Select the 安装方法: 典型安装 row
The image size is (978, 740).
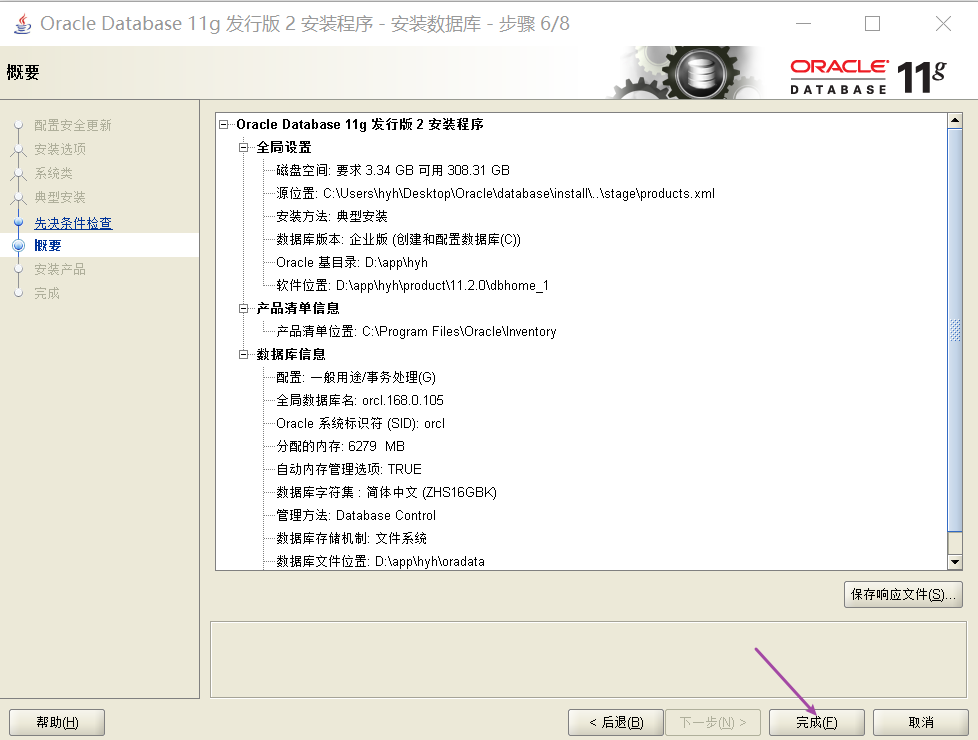(332, 217)
